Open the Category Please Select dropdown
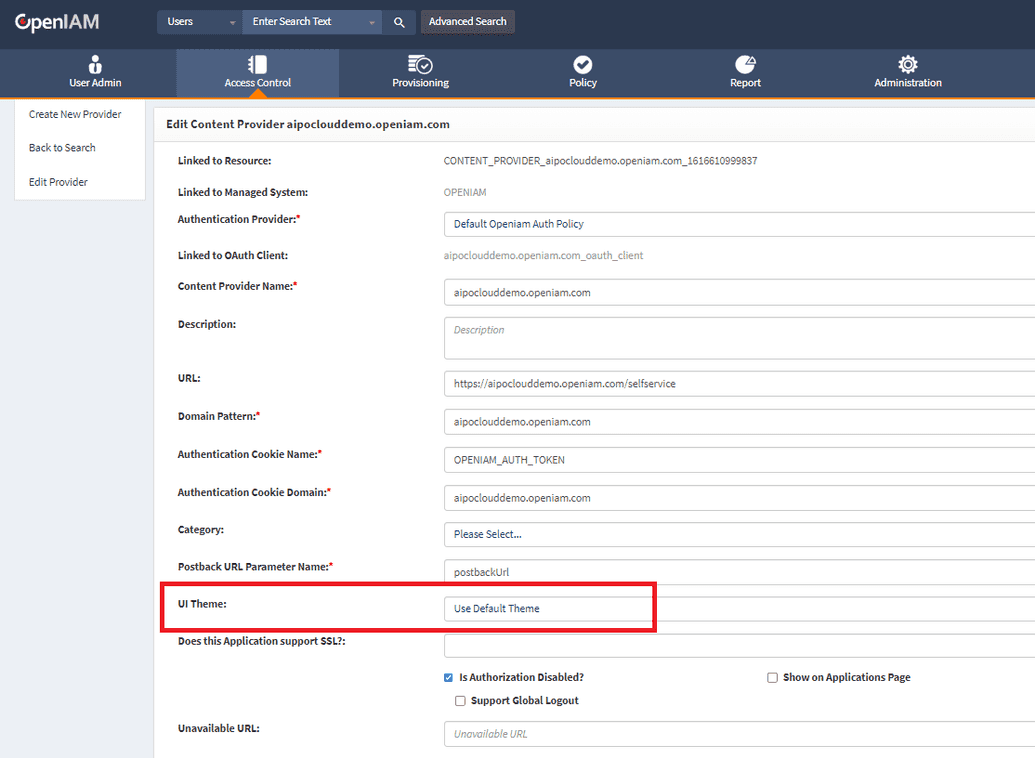The width and height of the screenshot is (1035, 758). (x=738, y=534)
